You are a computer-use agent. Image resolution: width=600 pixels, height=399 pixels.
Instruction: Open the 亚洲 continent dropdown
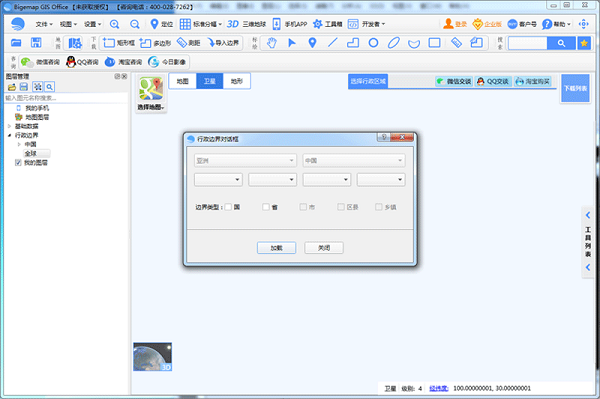(x=245, y=161)
